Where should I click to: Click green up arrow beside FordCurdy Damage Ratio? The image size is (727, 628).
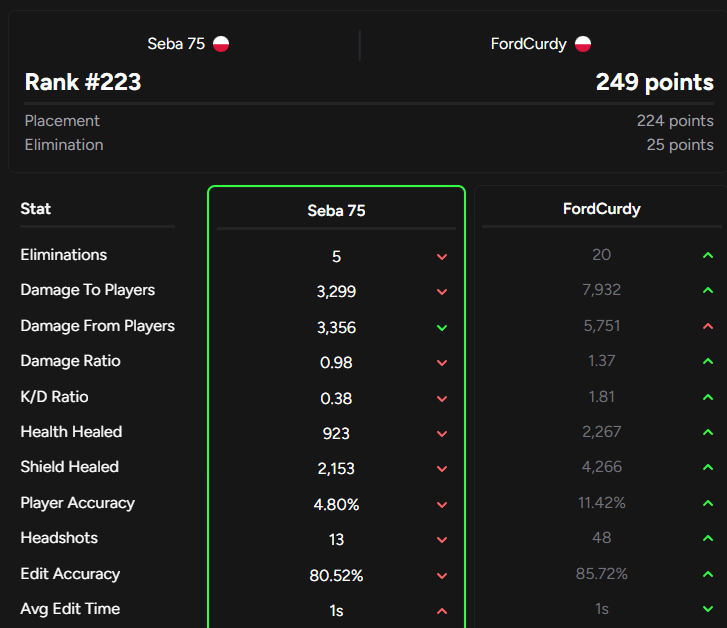(708, 361)
